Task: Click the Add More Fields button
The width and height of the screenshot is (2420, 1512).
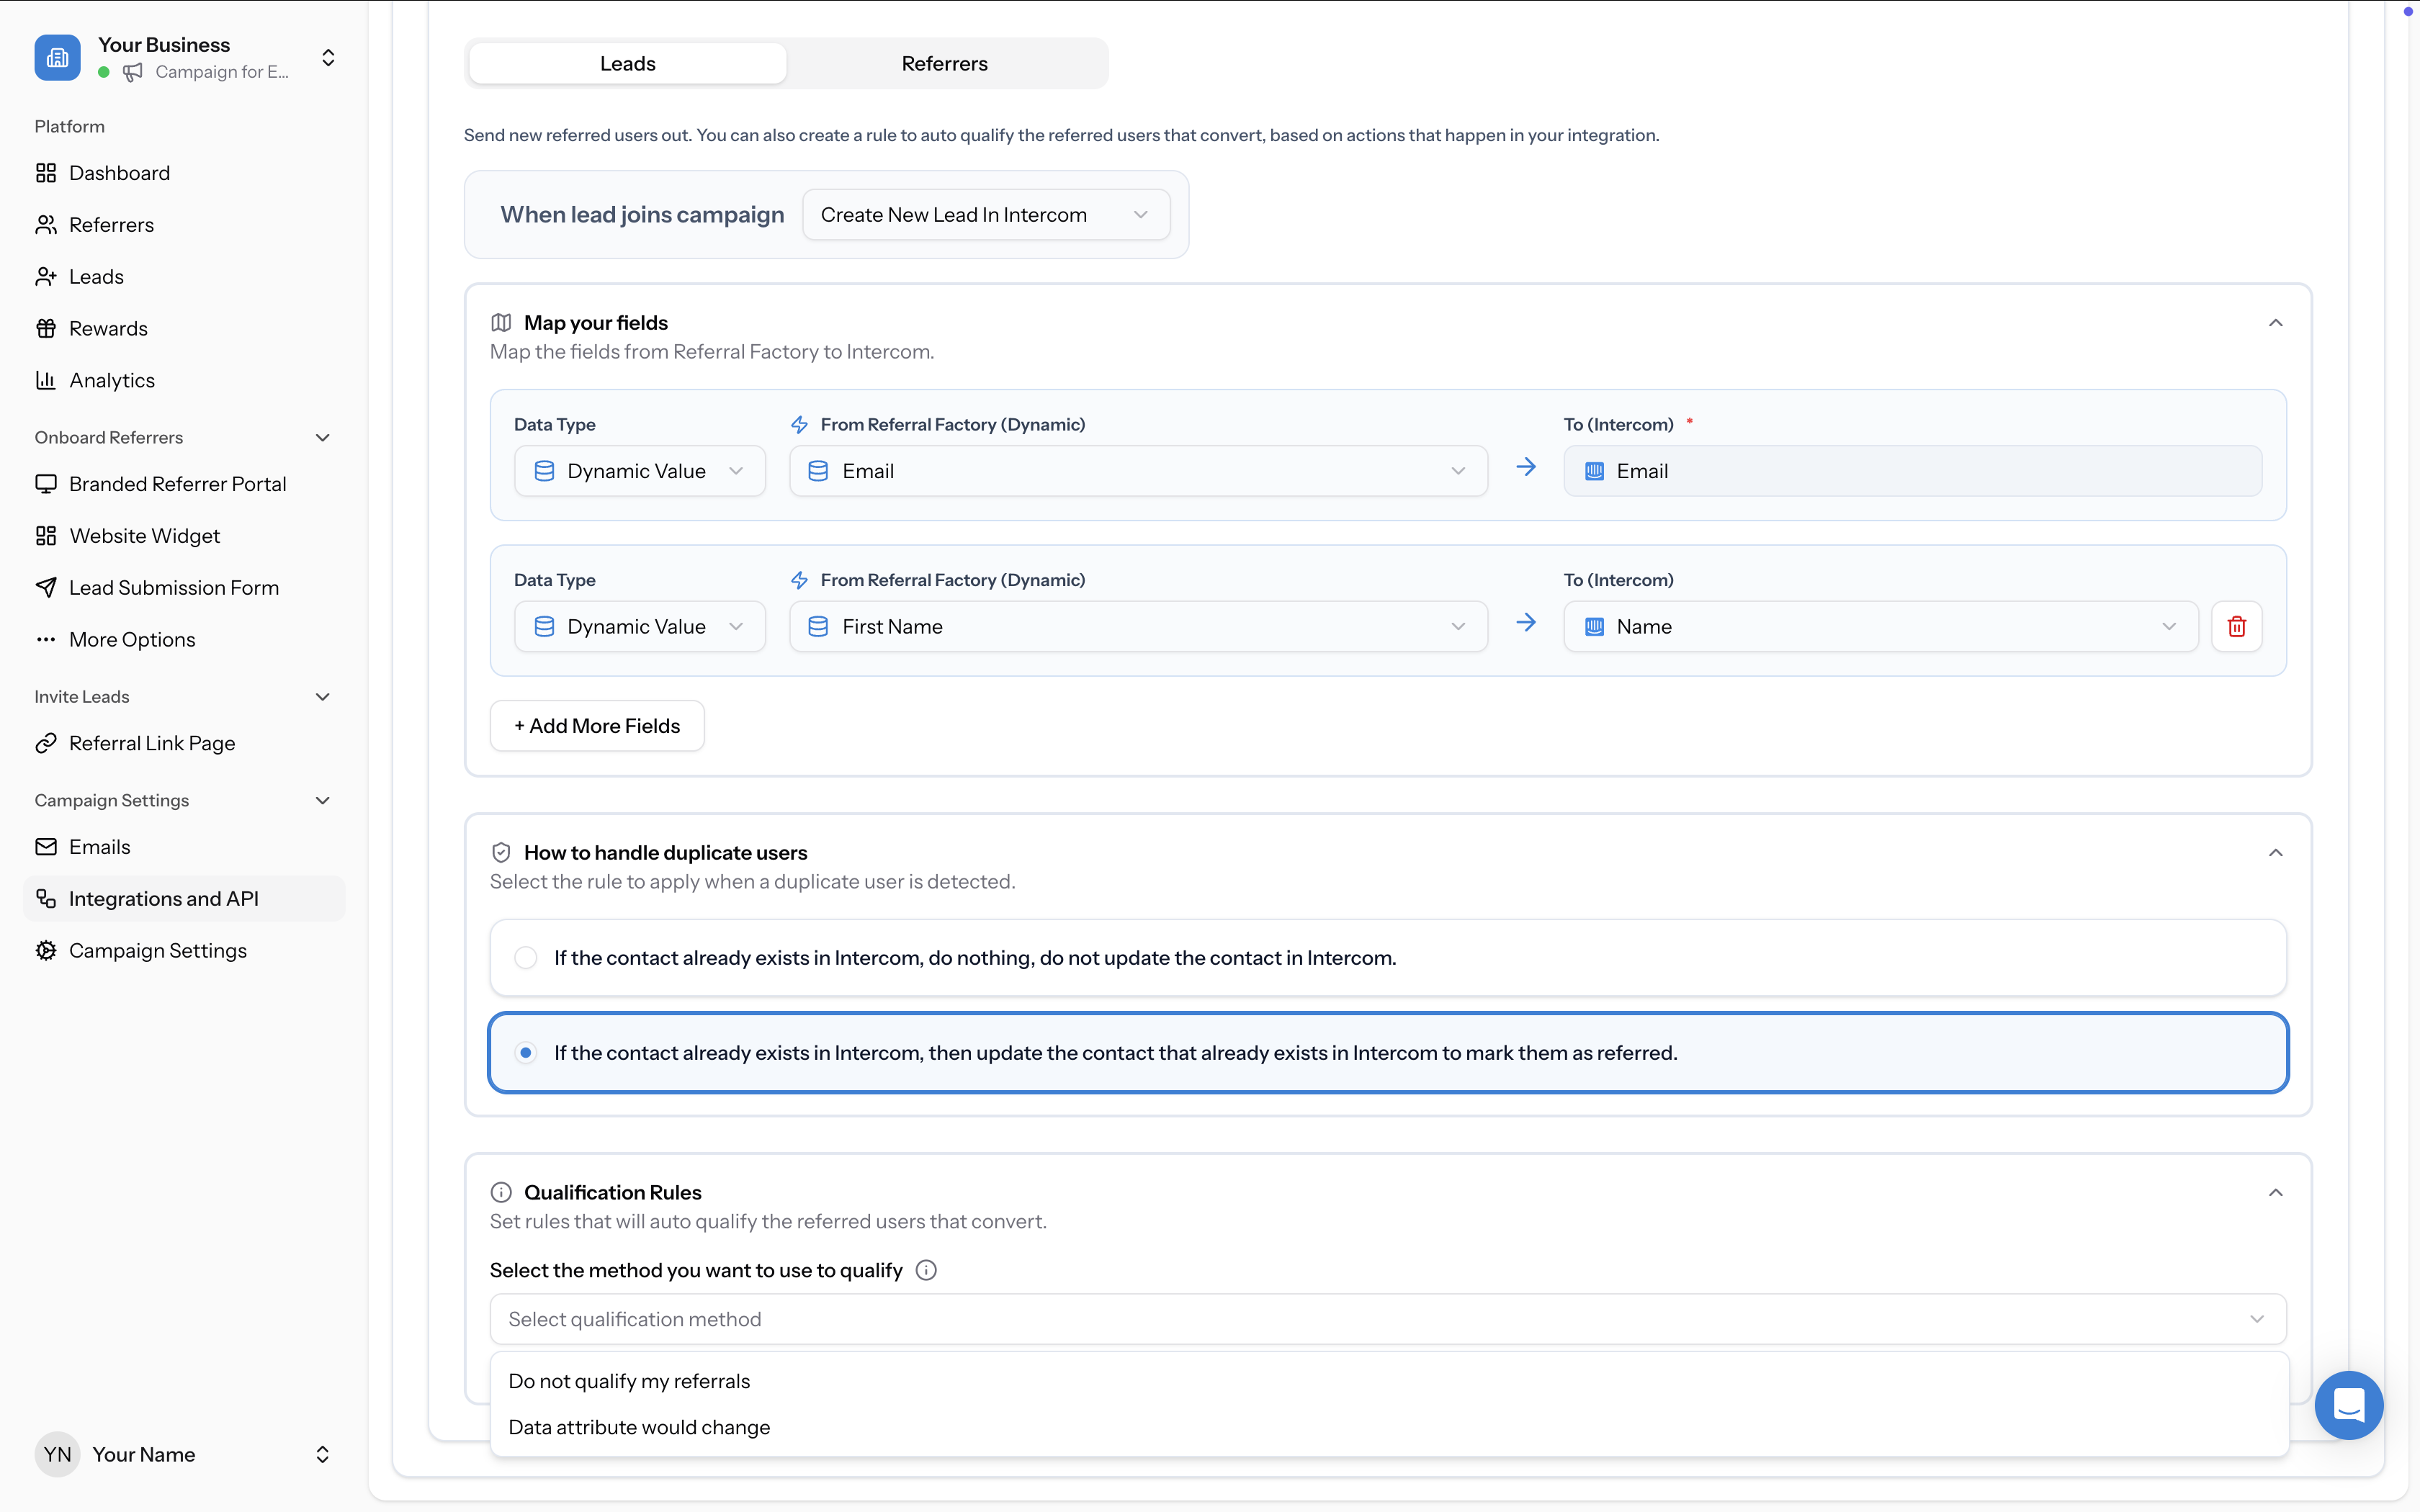Action: [596, 725]
